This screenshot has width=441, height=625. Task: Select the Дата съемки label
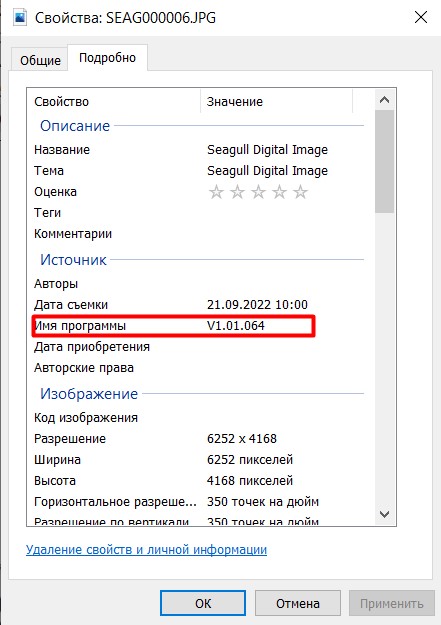pos(71,305)
